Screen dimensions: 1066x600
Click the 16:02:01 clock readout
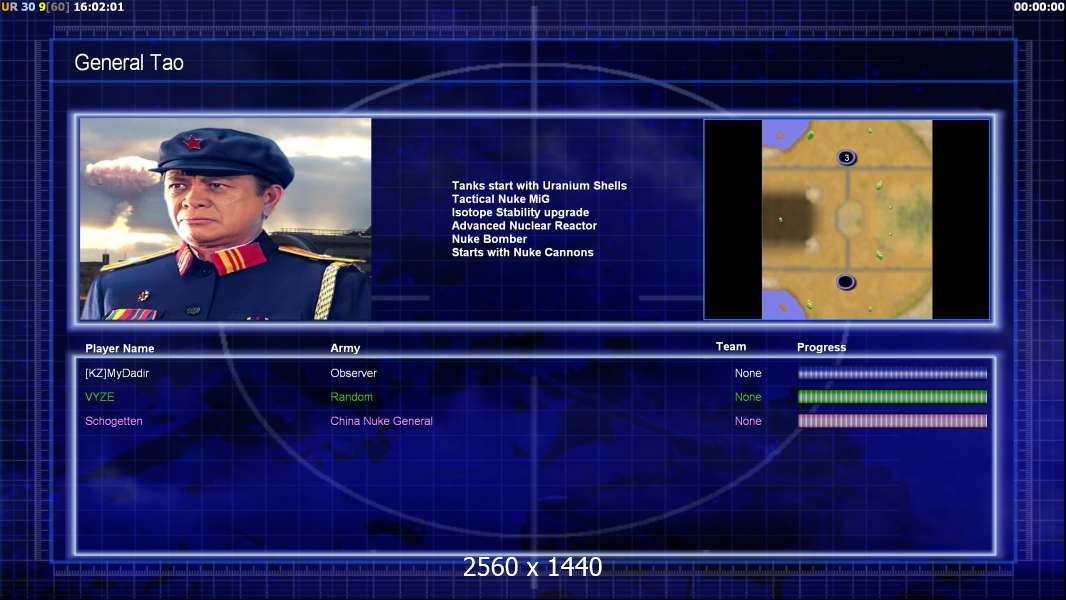(99, 7)
